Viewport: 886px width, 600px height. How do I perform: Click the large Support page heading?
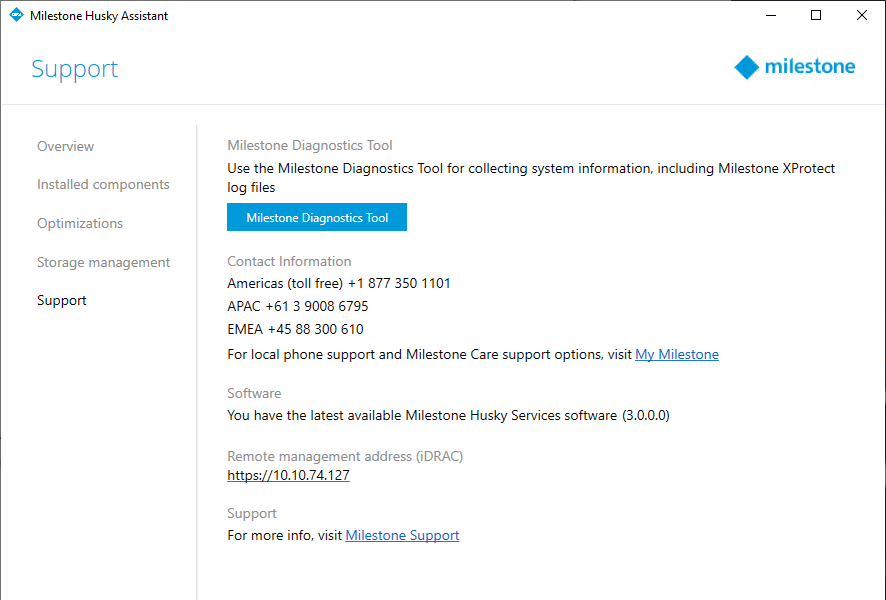pyautogui.click(x=74, y=69)
